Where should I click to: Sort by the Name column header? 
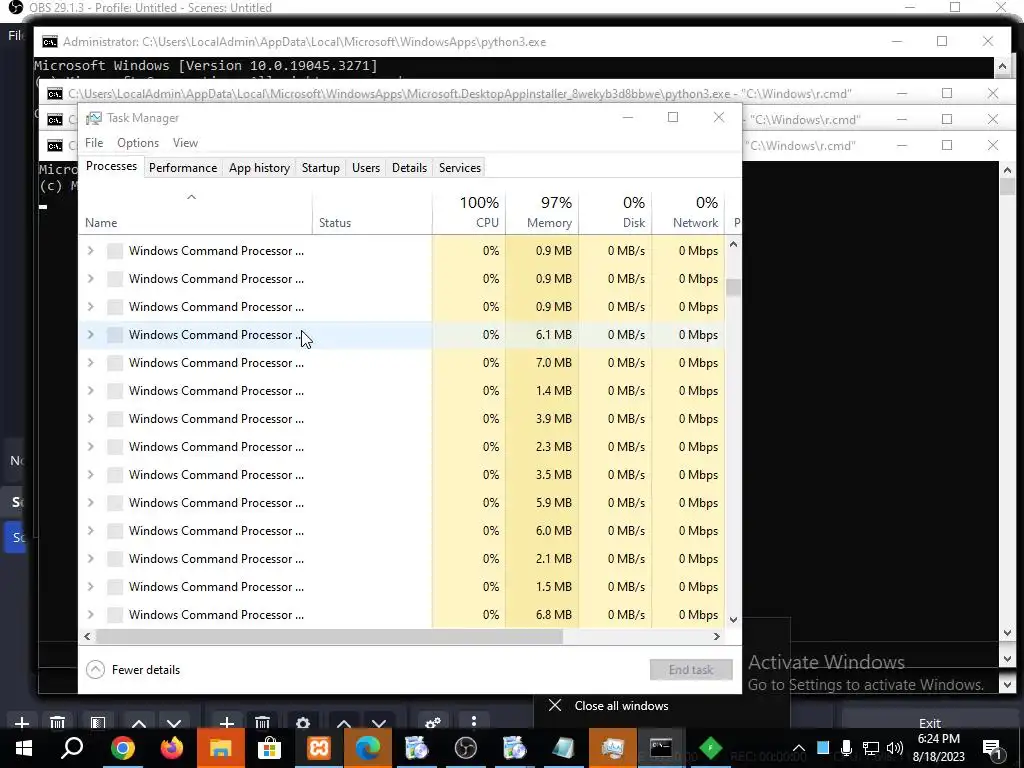pos(195,212)
